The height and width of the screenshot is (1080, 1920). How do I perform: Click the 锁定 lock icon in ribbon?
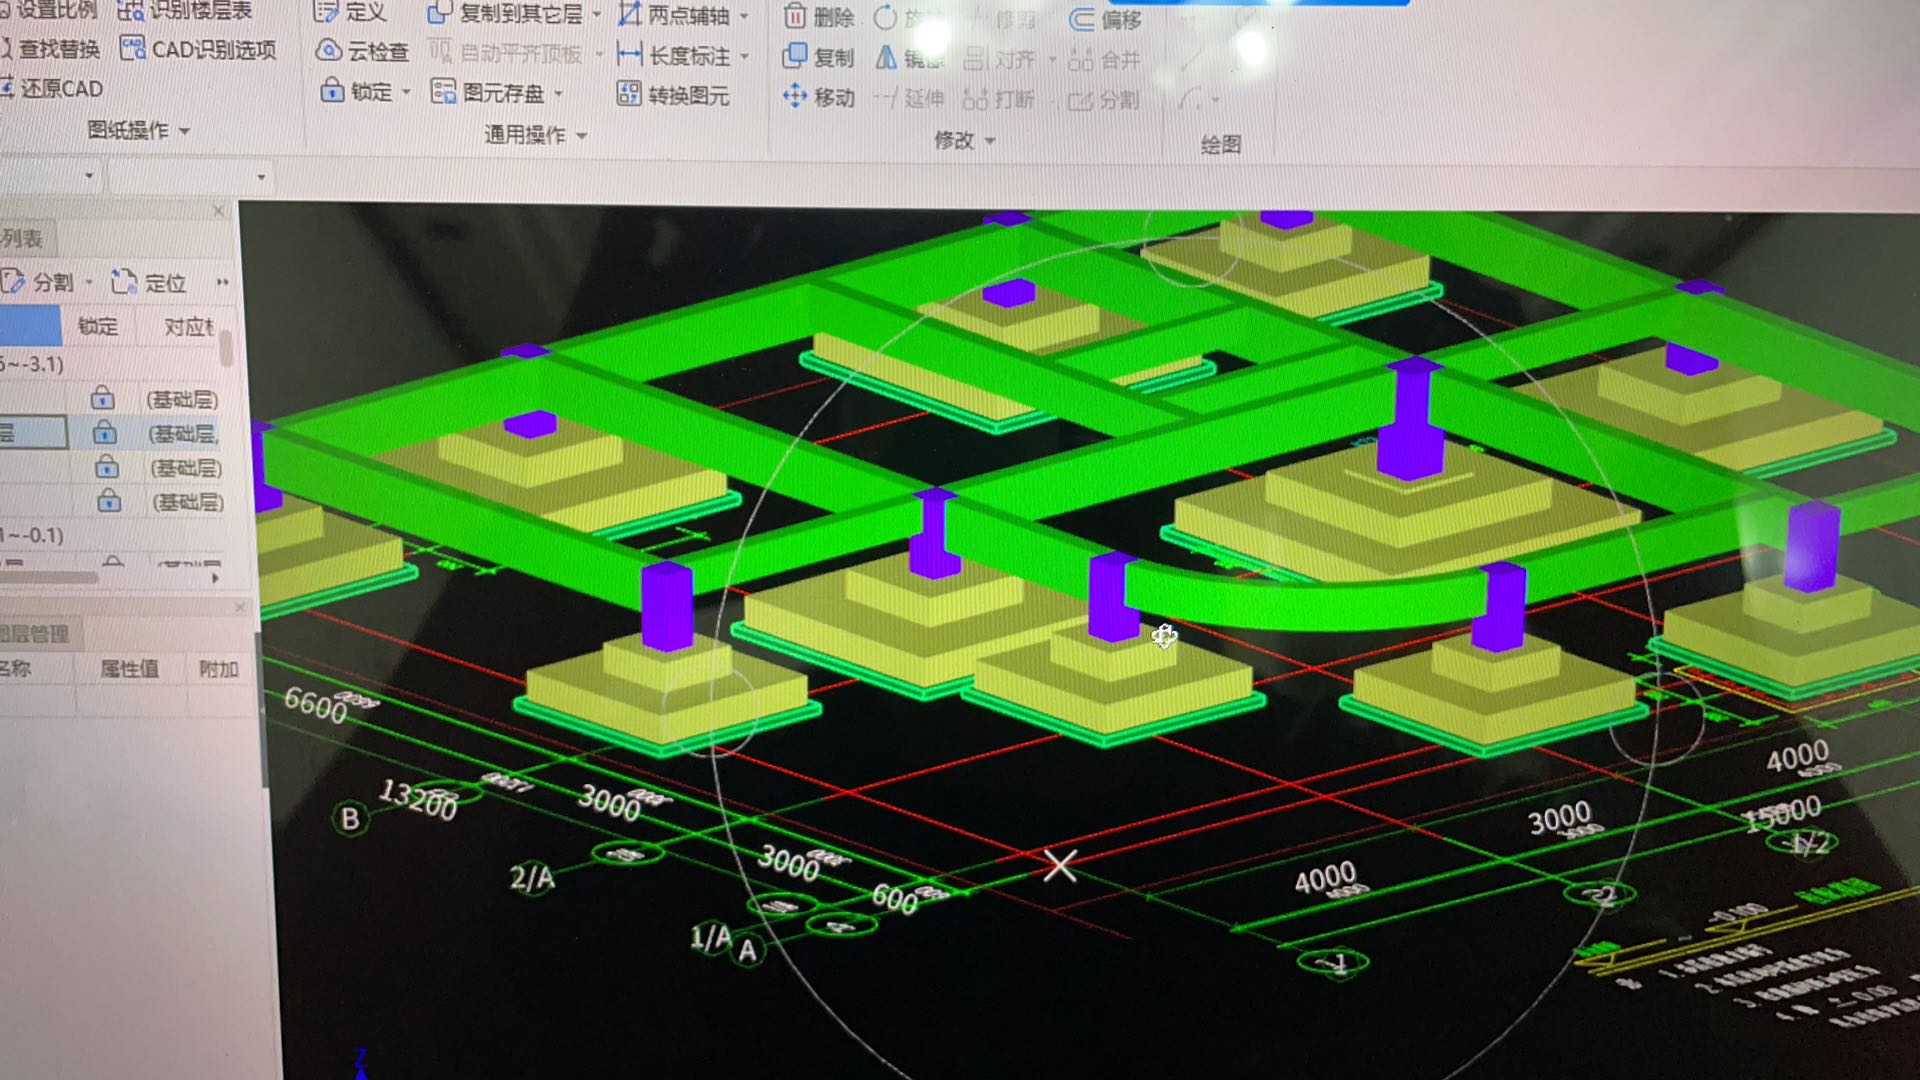coord(332,91)
